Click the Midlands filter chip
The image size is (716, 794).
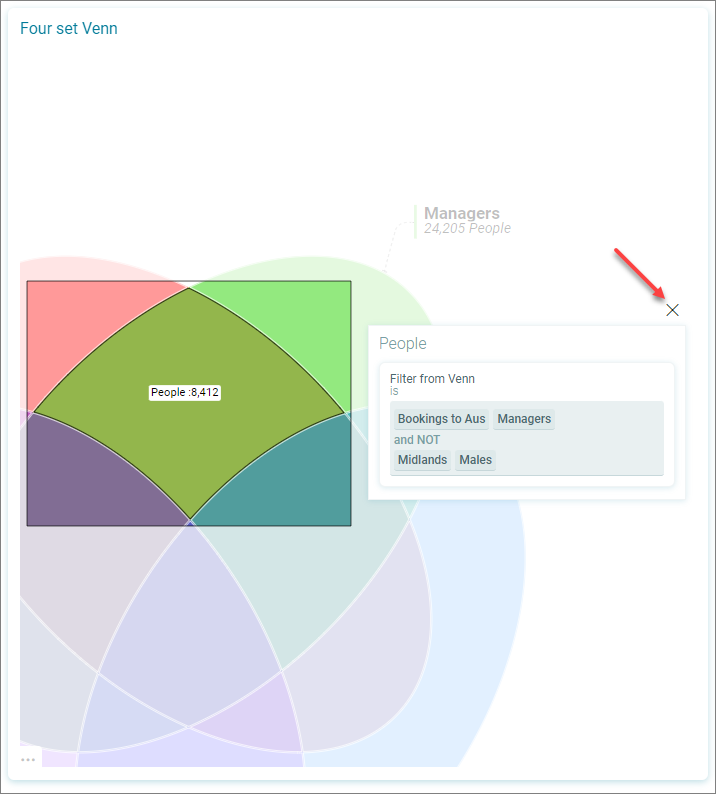pyautogui.click(x=422, y=460)
